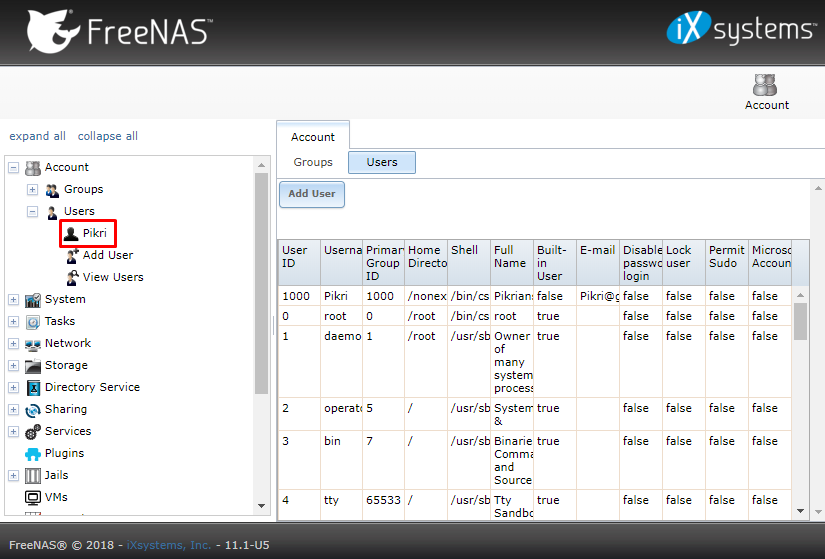
Task: Click the expand all link
Action: tap(37, 136)
